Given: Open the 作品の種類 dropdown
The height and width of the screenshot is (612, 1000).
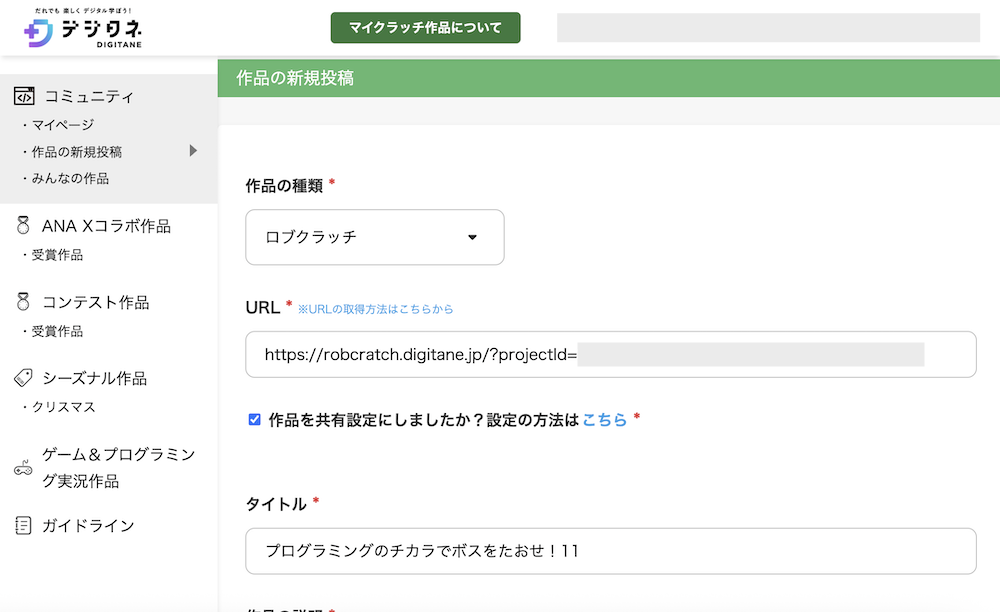Looking at the screenshot, I should pyautogui.click(x=374, y=237).
